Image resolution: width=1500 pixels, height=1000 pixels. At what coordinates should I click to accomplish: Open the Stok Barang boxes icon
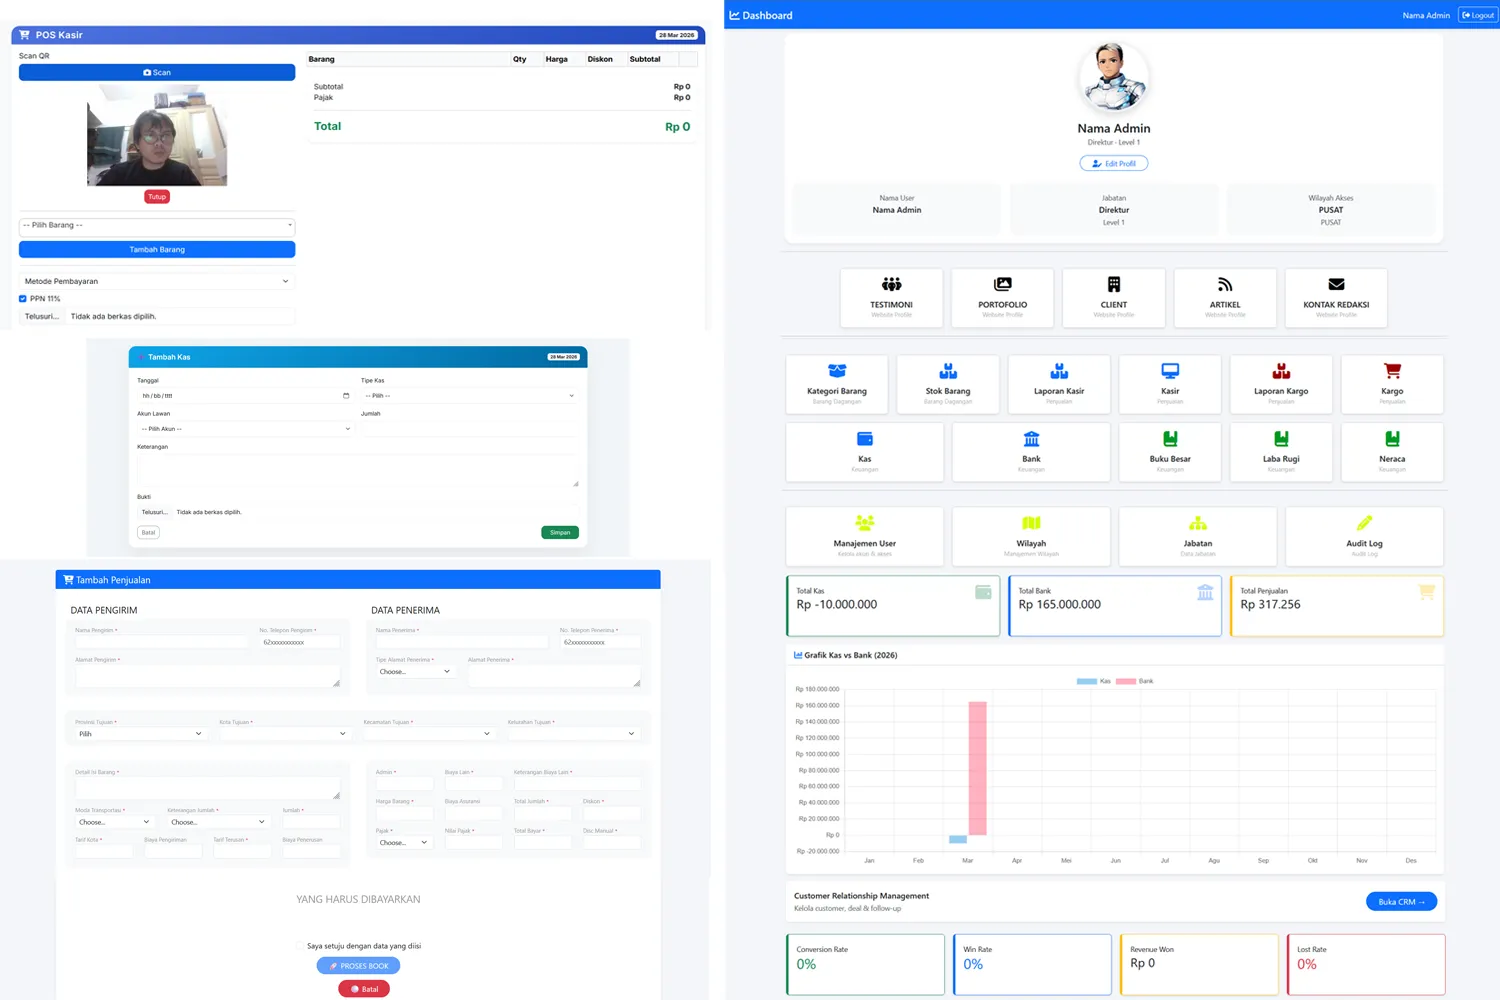pyautogui.click(x=948, y=371)
